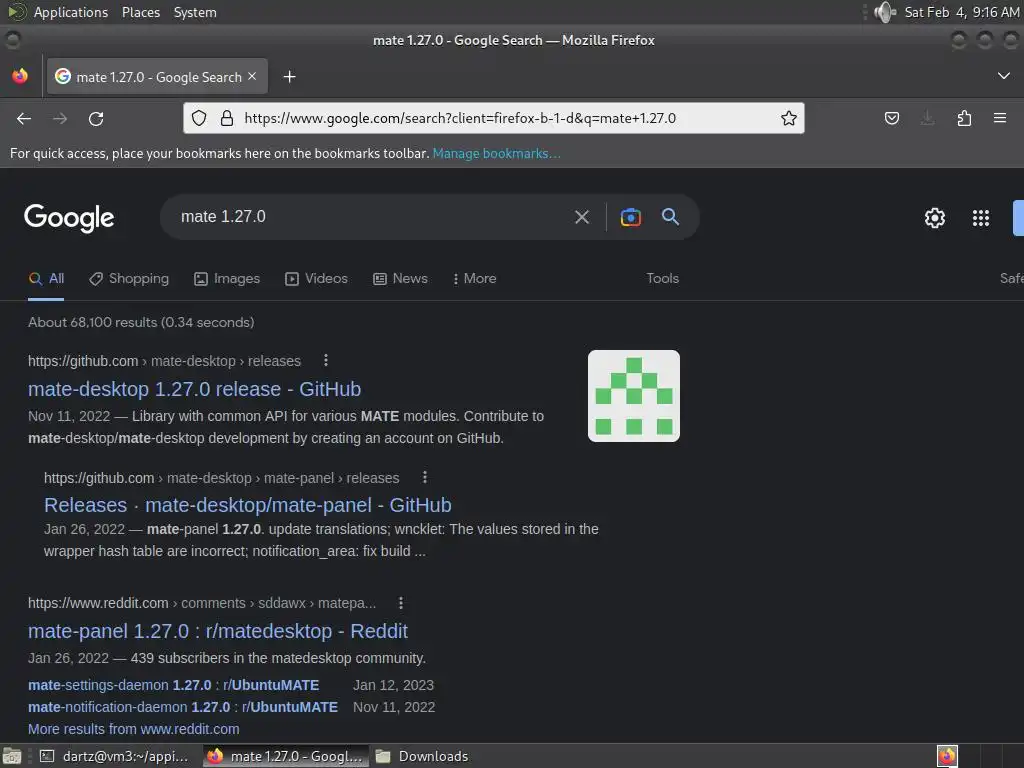Open Google settings gear icon
The height and width of the screenshot is (768, 1024).
935,217
